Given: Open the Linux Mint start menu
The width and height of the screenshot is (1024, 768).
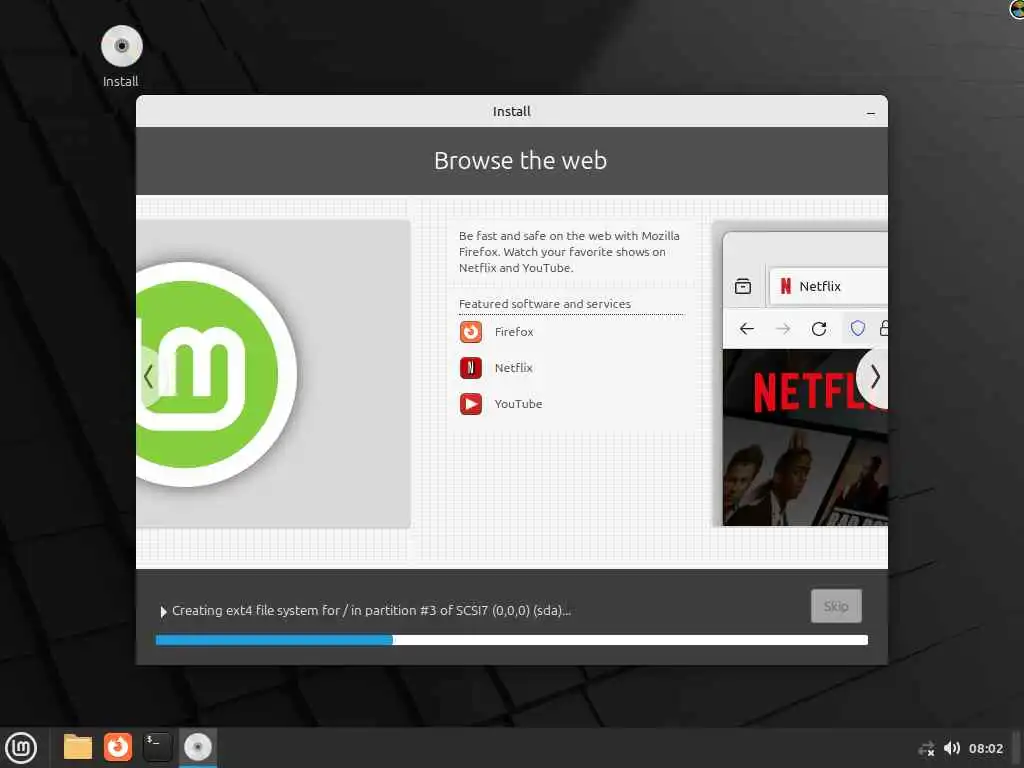Looking at the screenshot, I should 21,748.
